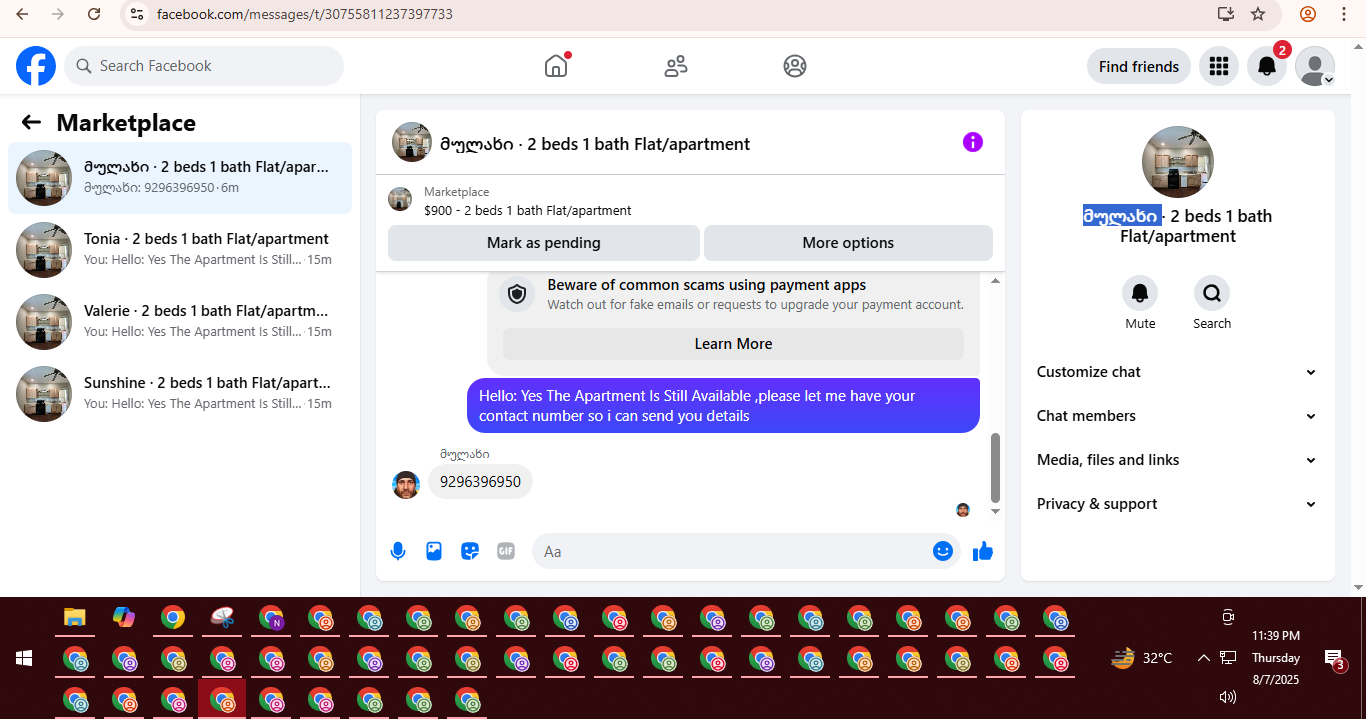This screenshot has width=1366, height=719.
Task: Select the 9296396950 message bubble
Action: click(x=481, y=482)
